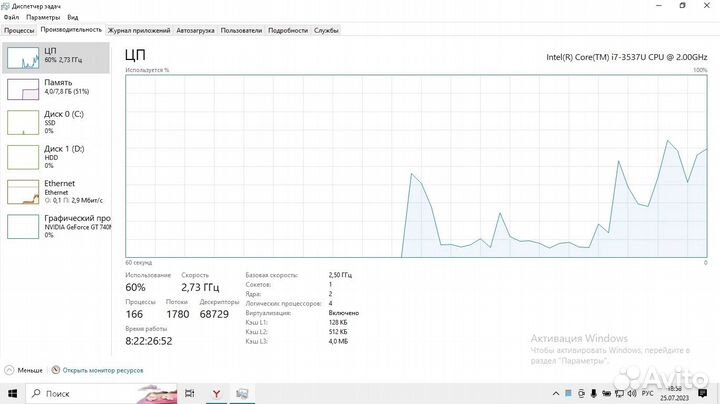
Task: Switch to the Процессы tab
Action: (19, 30)
